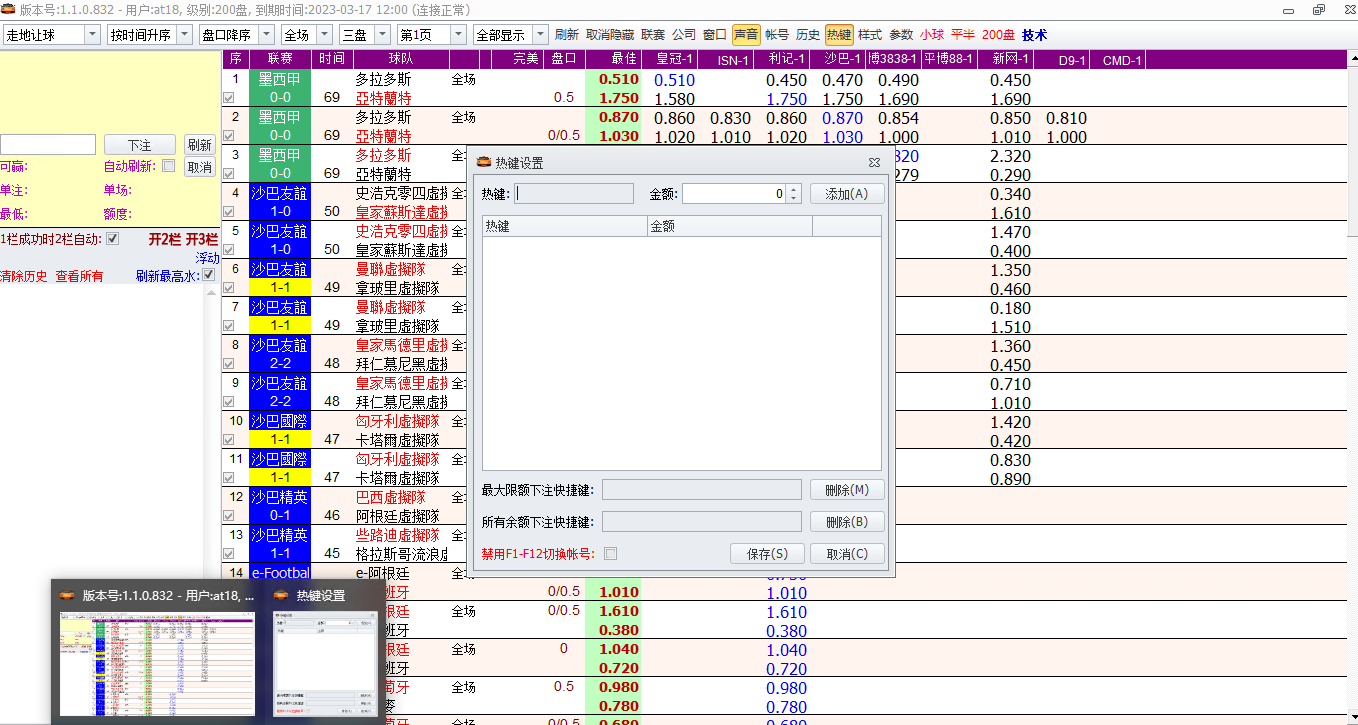The width and height of the screenshot is (1358, 725).
Task: Click the 0.510 odds in 皇冠-1 column
Action: (674, 80)
